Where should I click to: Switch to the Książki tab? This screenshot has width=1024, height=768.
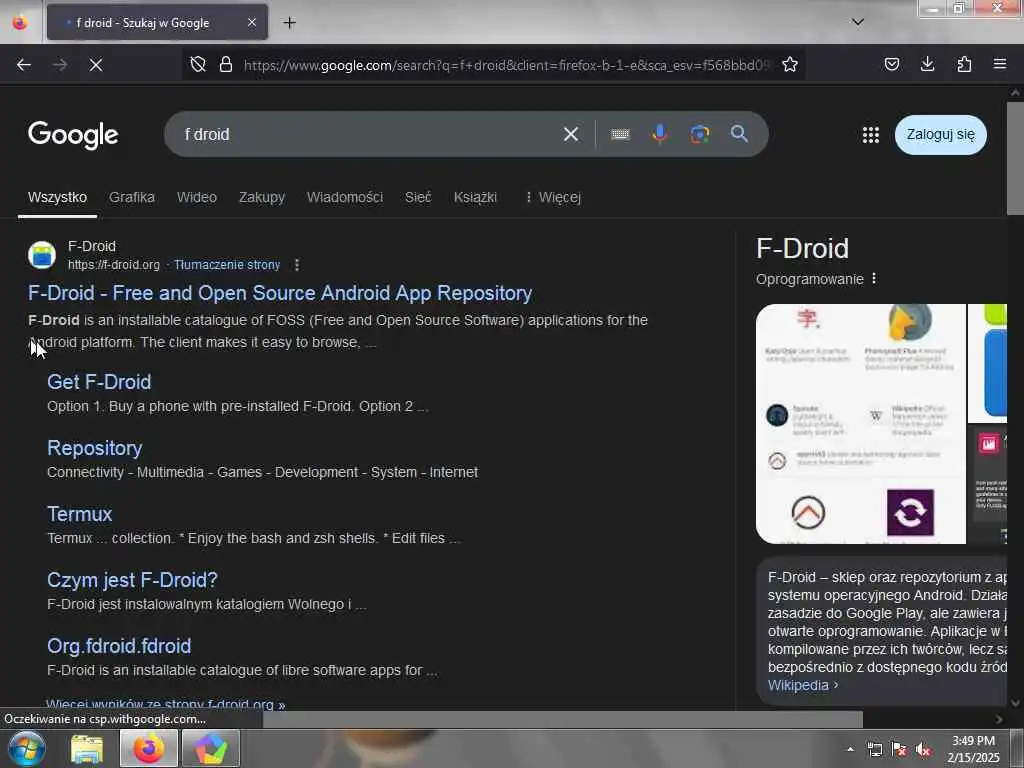click(x=475, y=197)
